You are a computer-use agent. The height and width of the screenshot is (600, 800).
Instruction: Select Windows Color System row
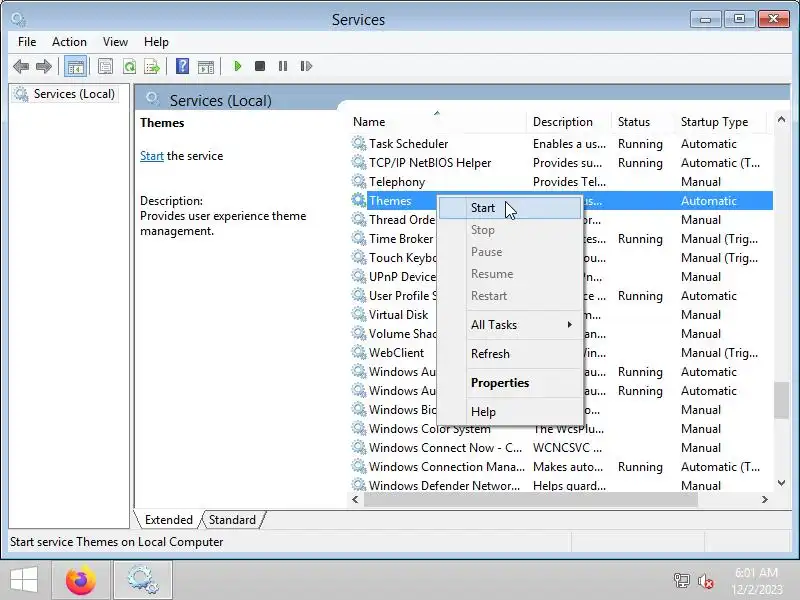(x=561, y=429)
